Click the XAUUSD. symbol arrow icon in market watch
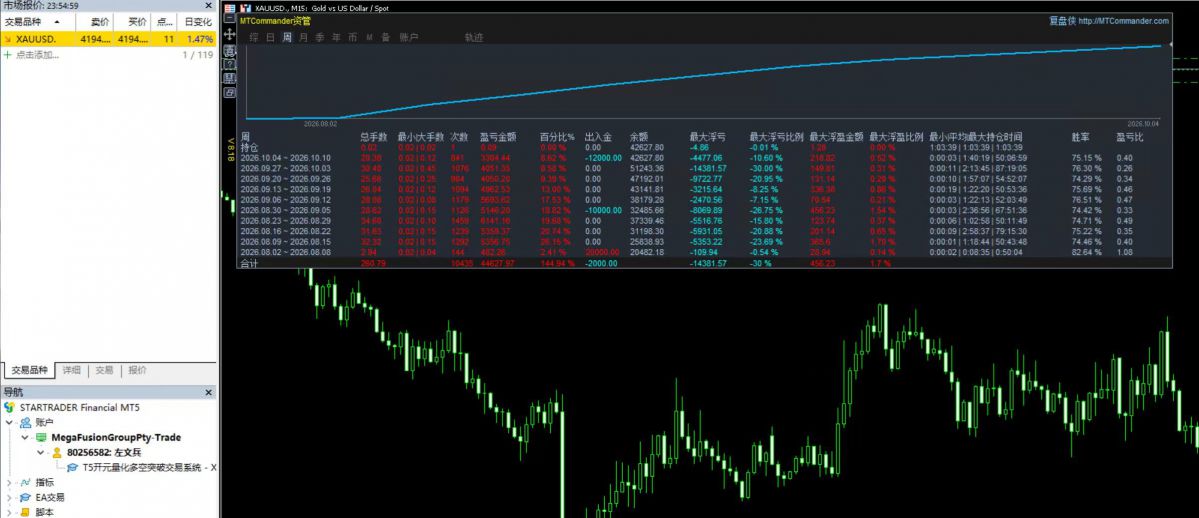This screenshot has height=518, width=1199. tap(8, 38)
